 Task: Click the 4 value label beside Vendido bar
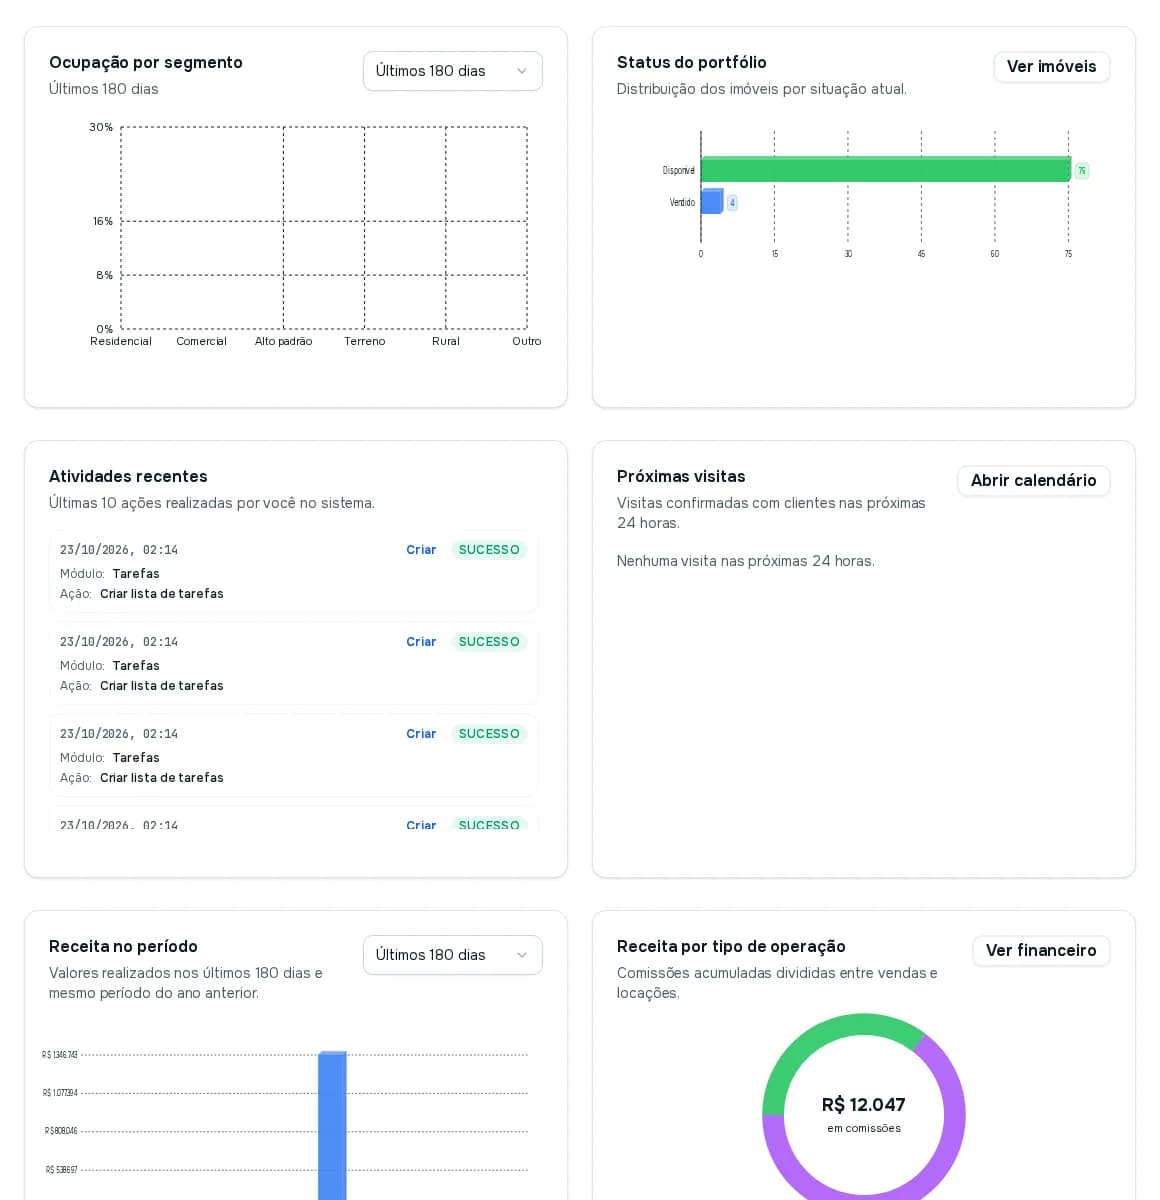tap(732, 203)
